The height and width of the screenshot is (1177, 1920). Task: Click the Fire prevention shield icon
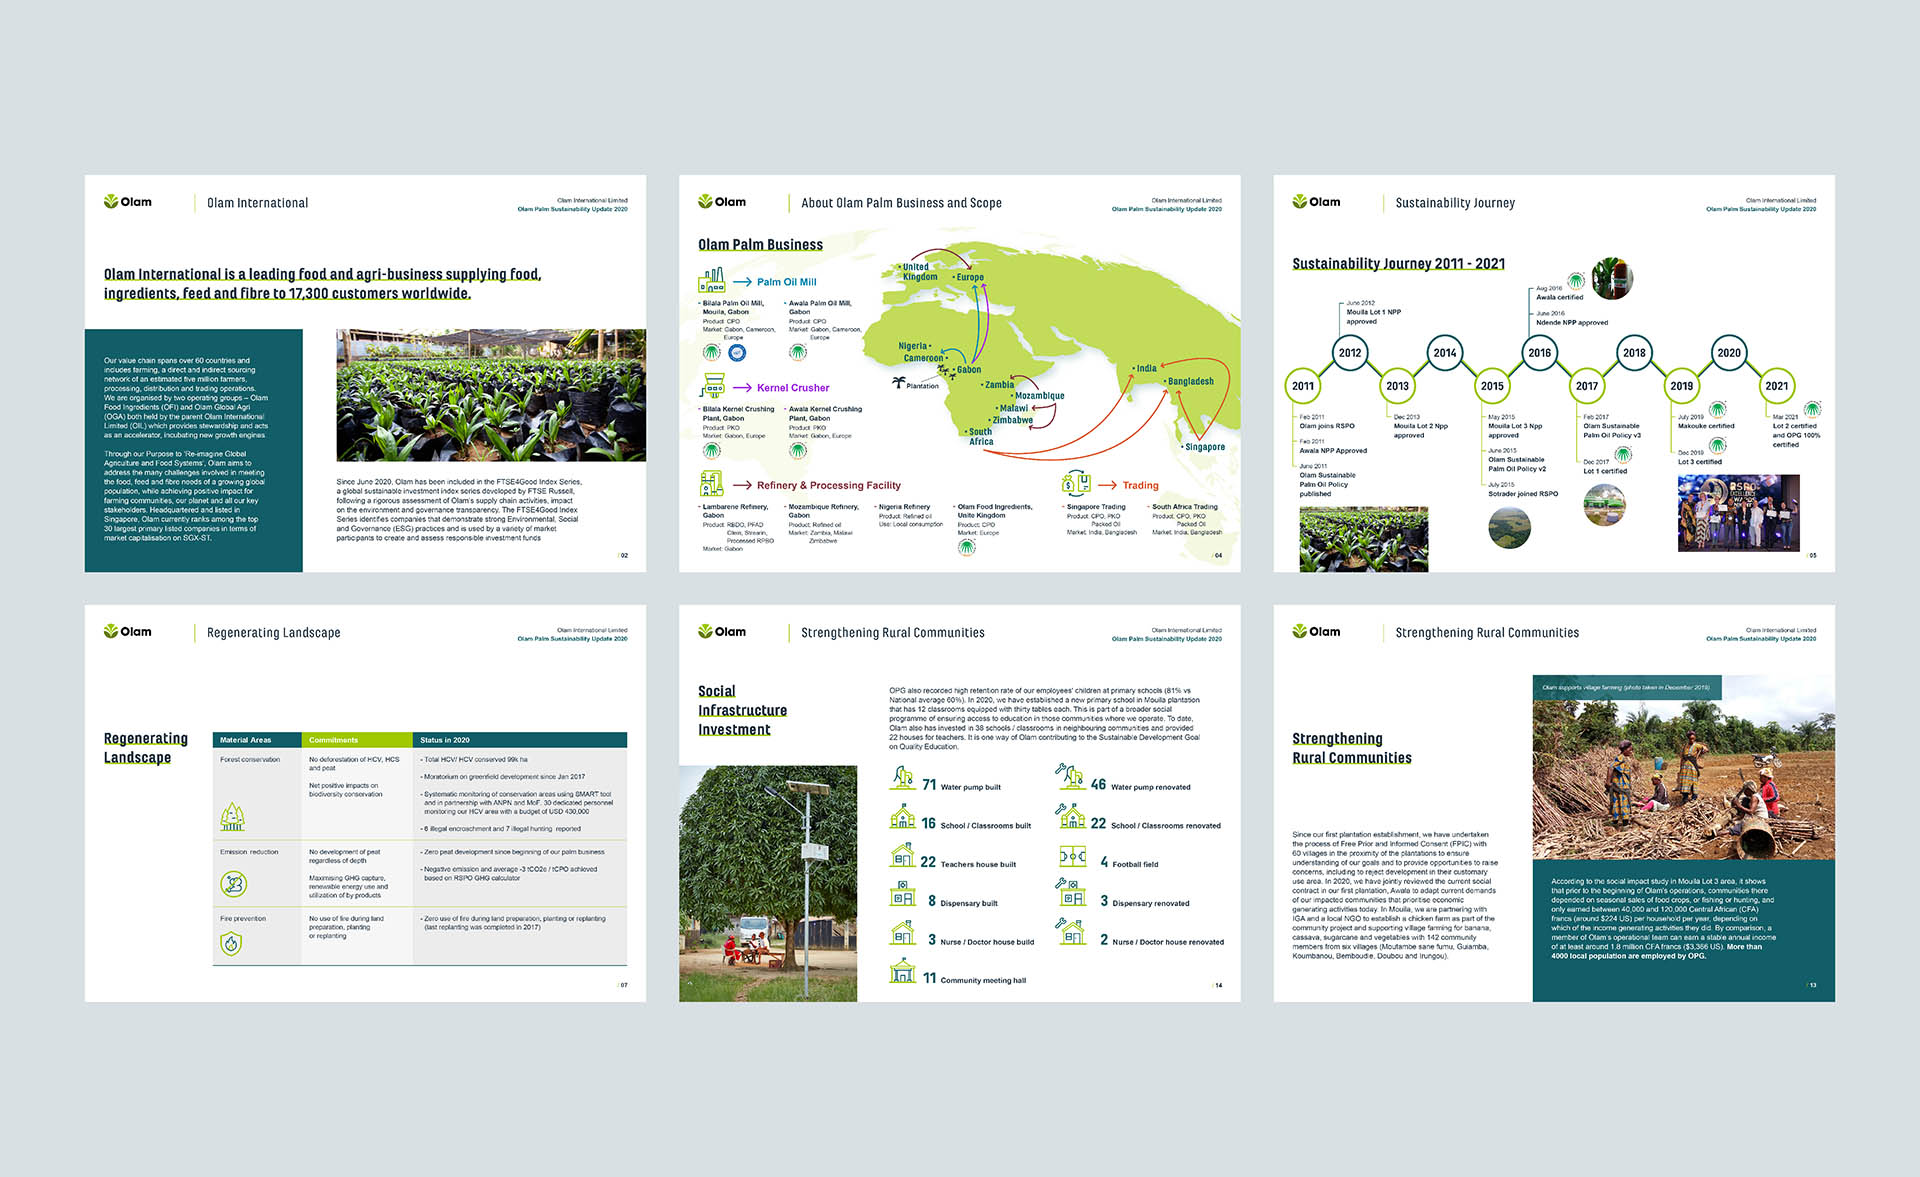[x=231, y=943]
